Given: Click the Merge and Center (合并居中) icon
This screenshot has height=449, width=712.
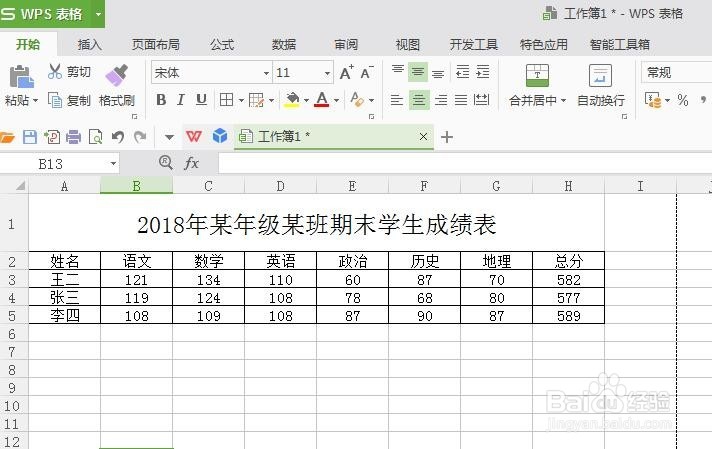Looking at the screenshot, I should (537, 75).
